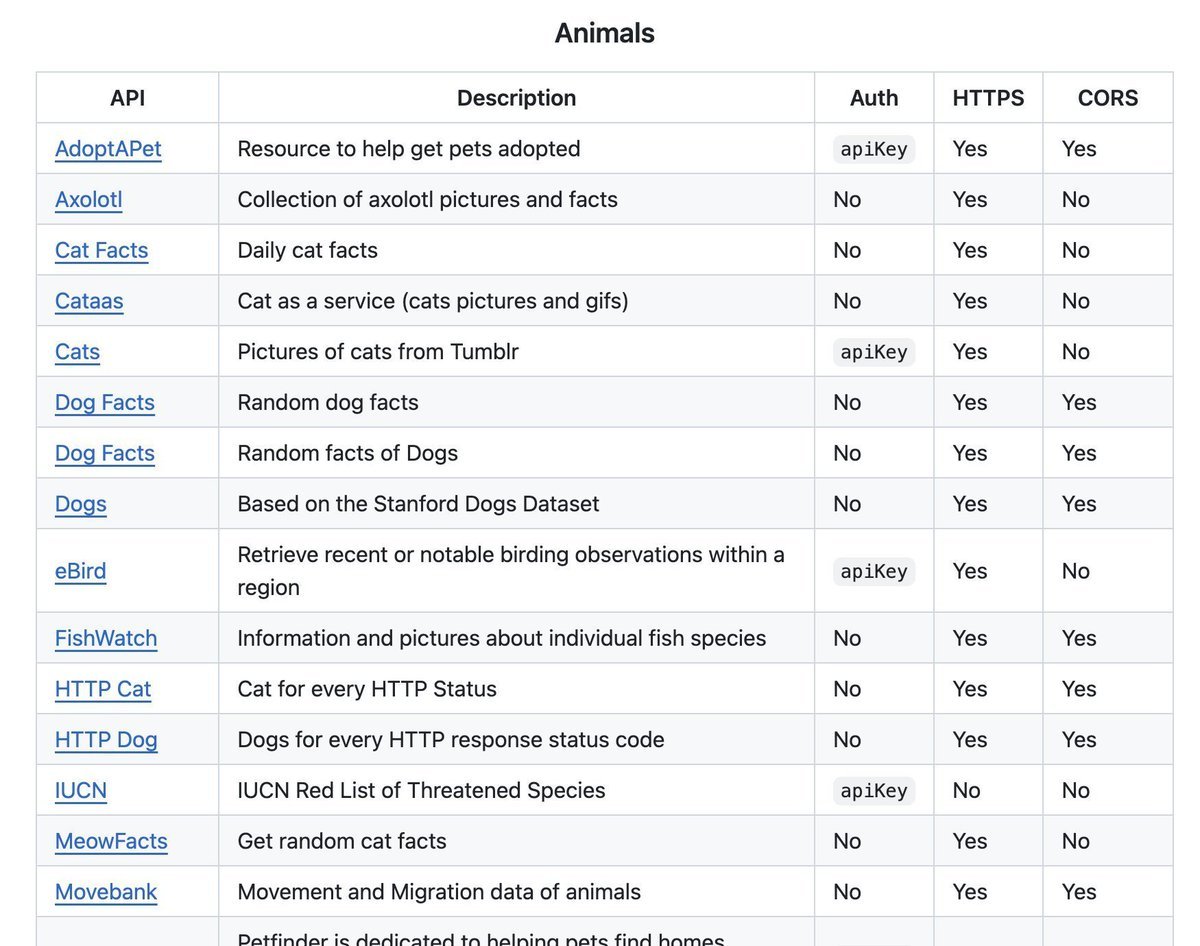This screenshot has height=946, width=1200.
Task: Click the Animals section heading
Action: pyautogui.click(x=605, y=33)
